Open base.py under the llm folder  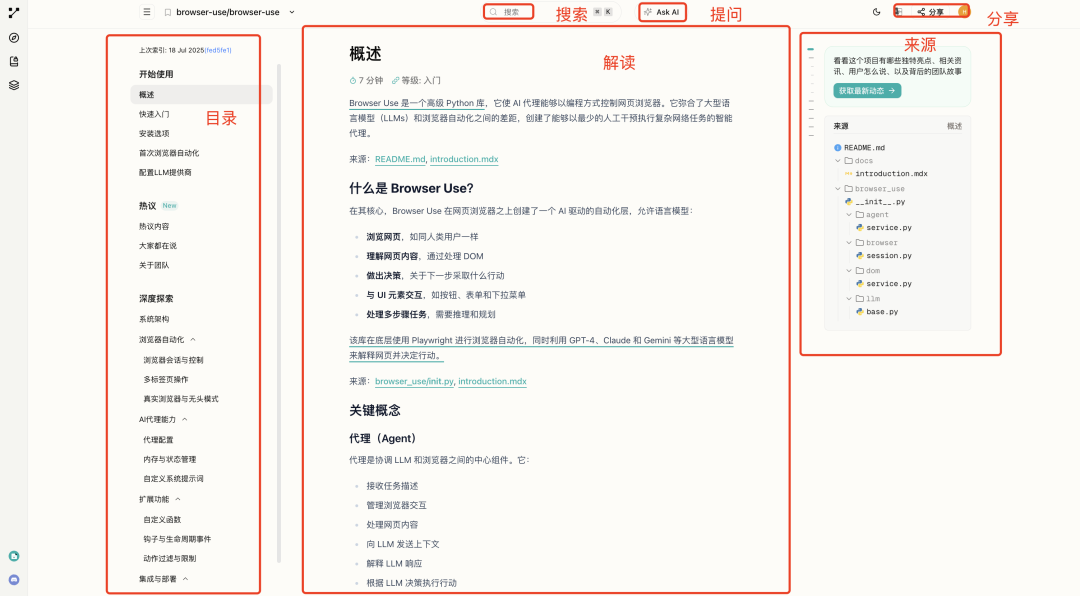(x=882, y=312)
